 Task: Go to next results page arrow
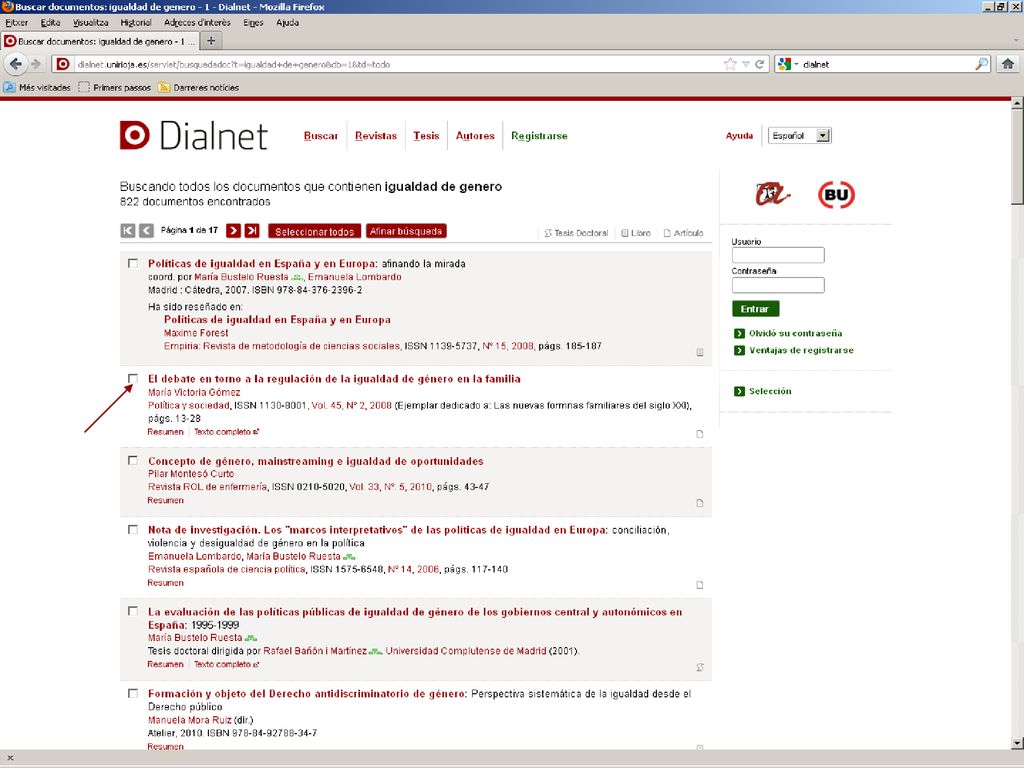[233, 231]
